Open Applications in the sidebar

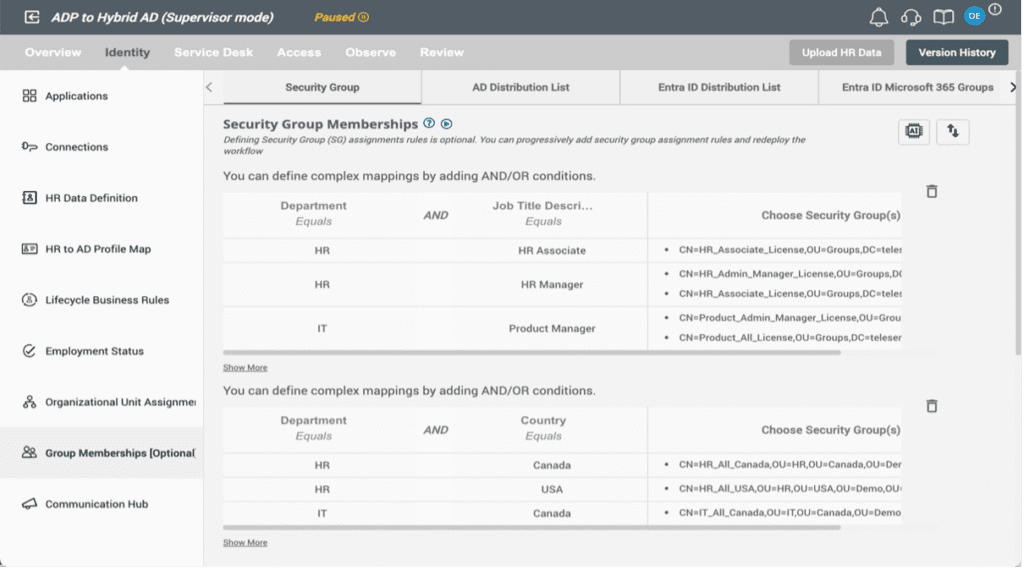[76, 96]
